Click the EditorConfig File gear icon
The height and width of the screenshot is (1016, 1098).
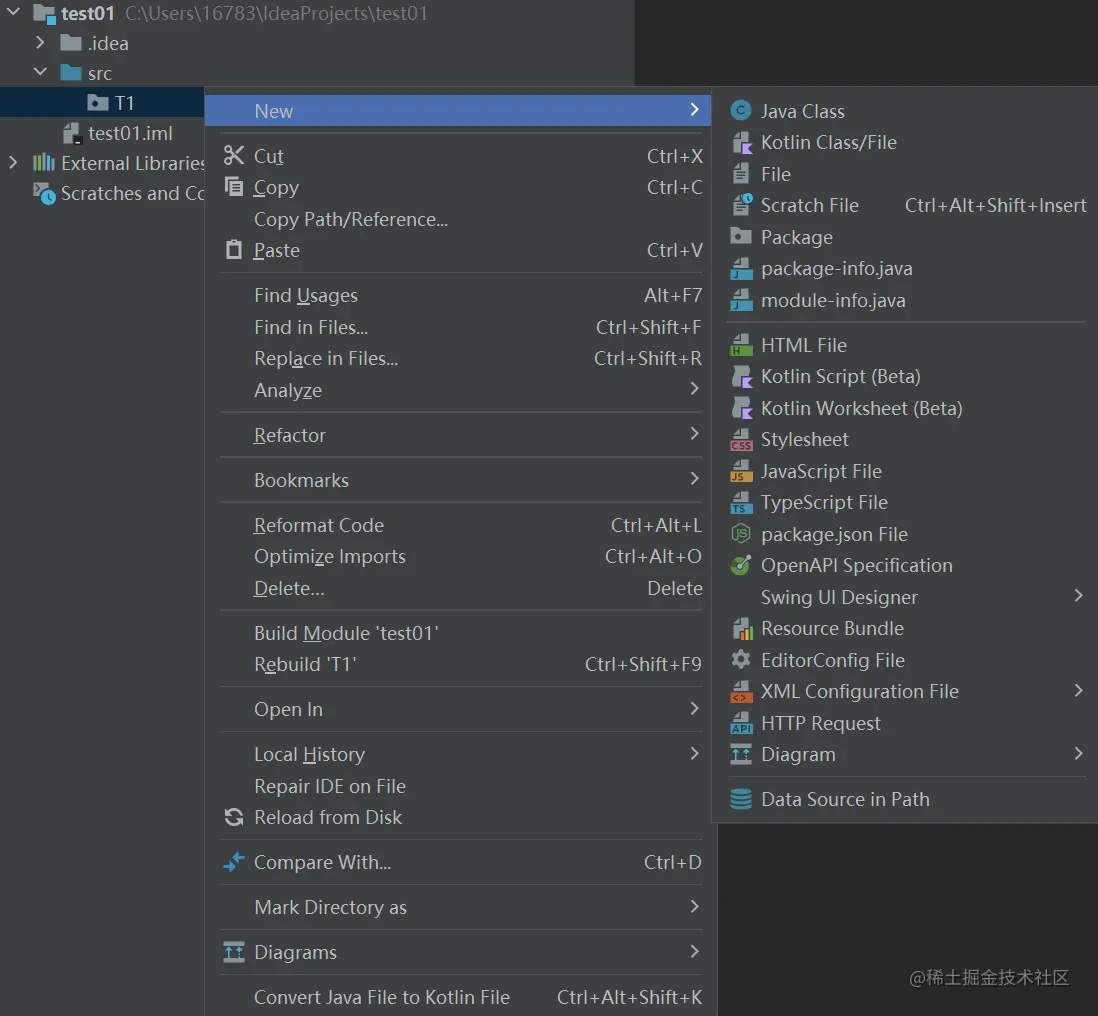point(741,660)
